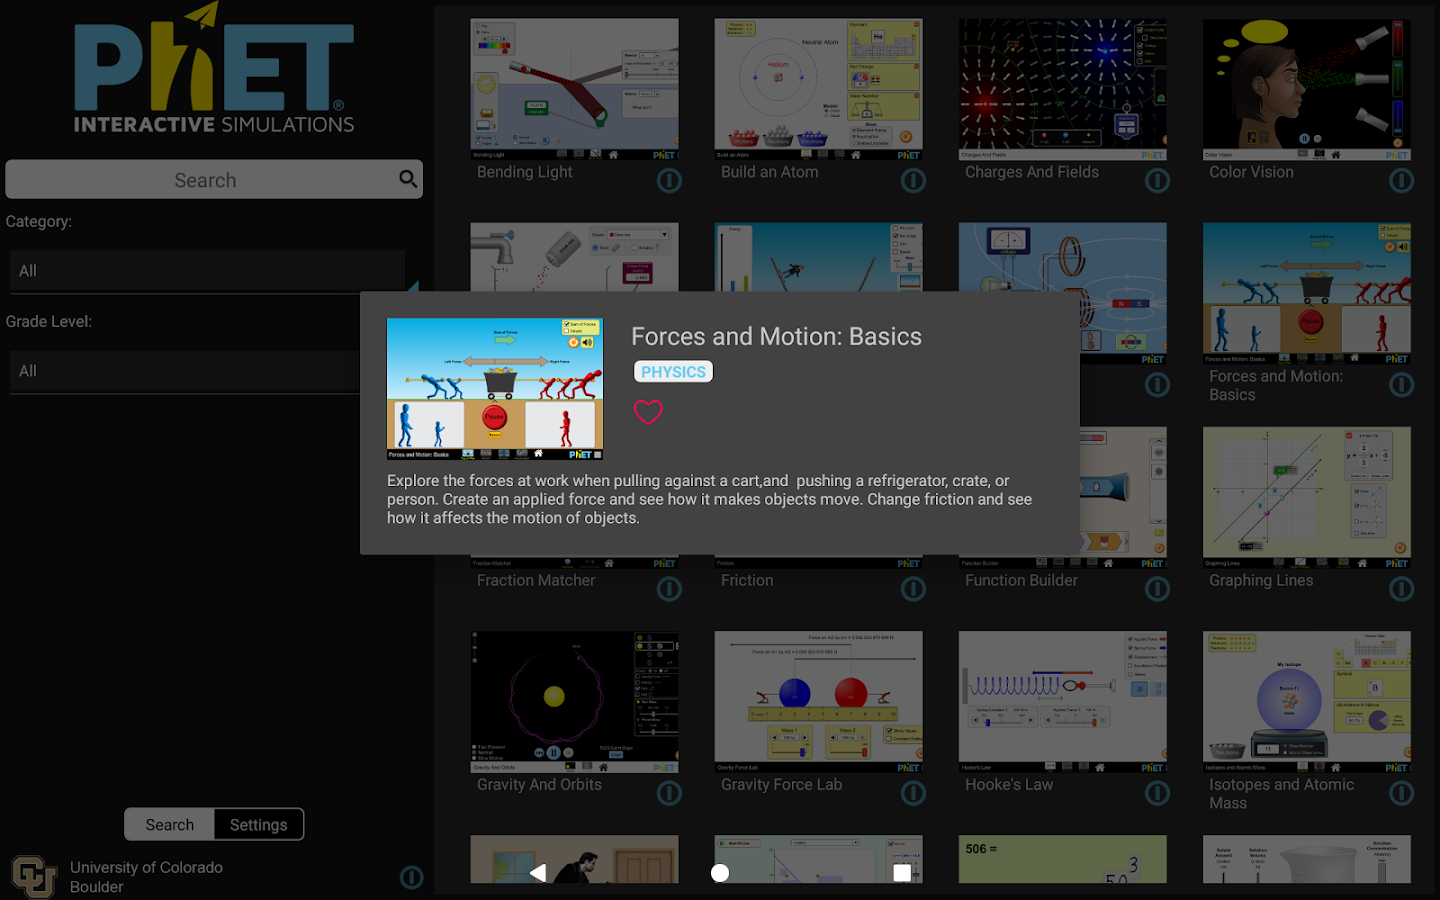Click University of Colorado Boulder text
This screenshot has width=1440, height=900.
[146, 877]
